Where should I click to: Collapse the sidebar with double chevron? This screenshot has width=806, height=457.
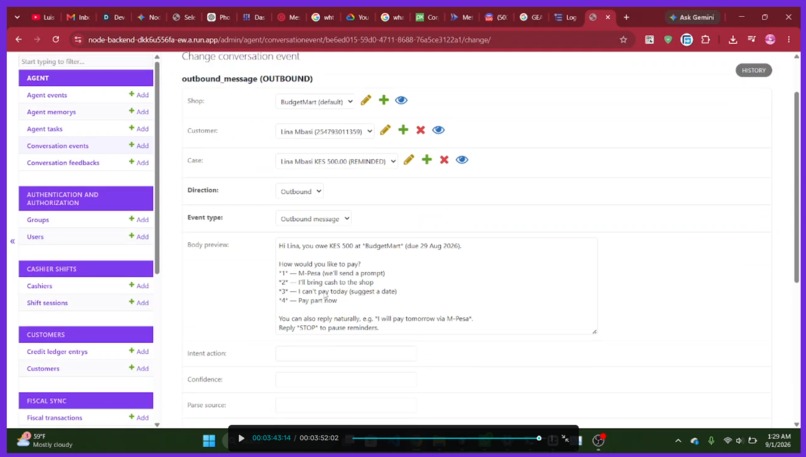click(x=12, y=241)
